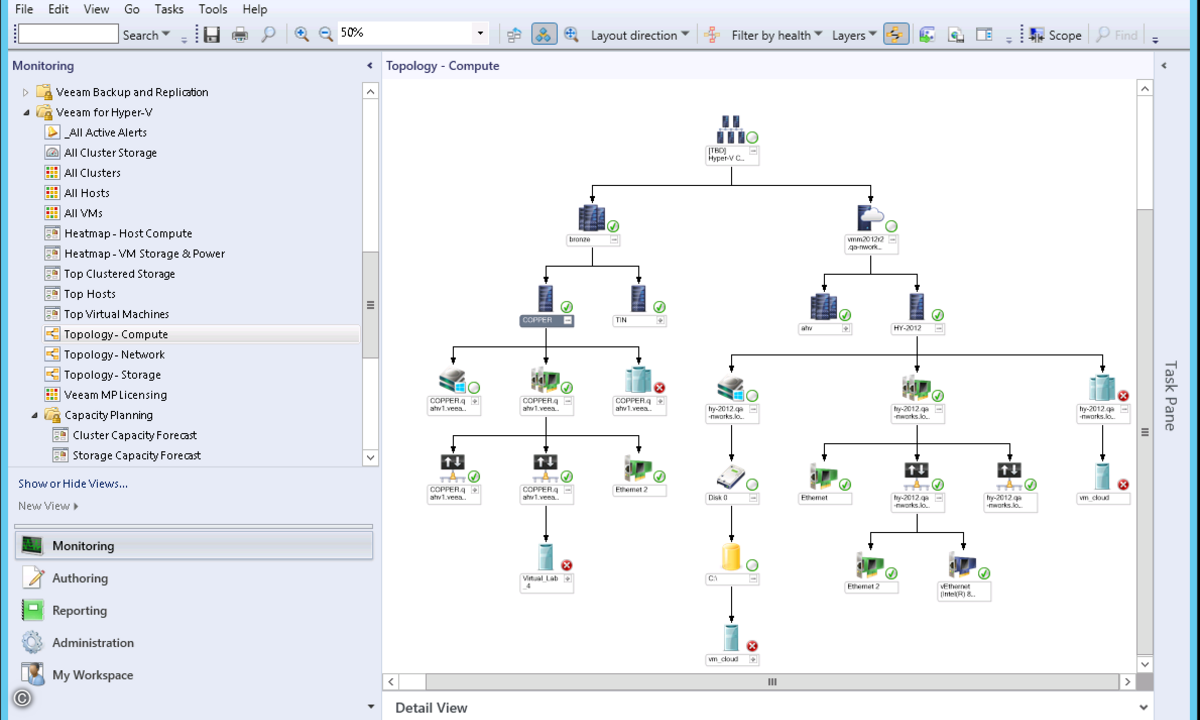The height and width of the screenshot is (720, 1200).
Task: Click Show or Hide Views link
Action: pos(73,484)
